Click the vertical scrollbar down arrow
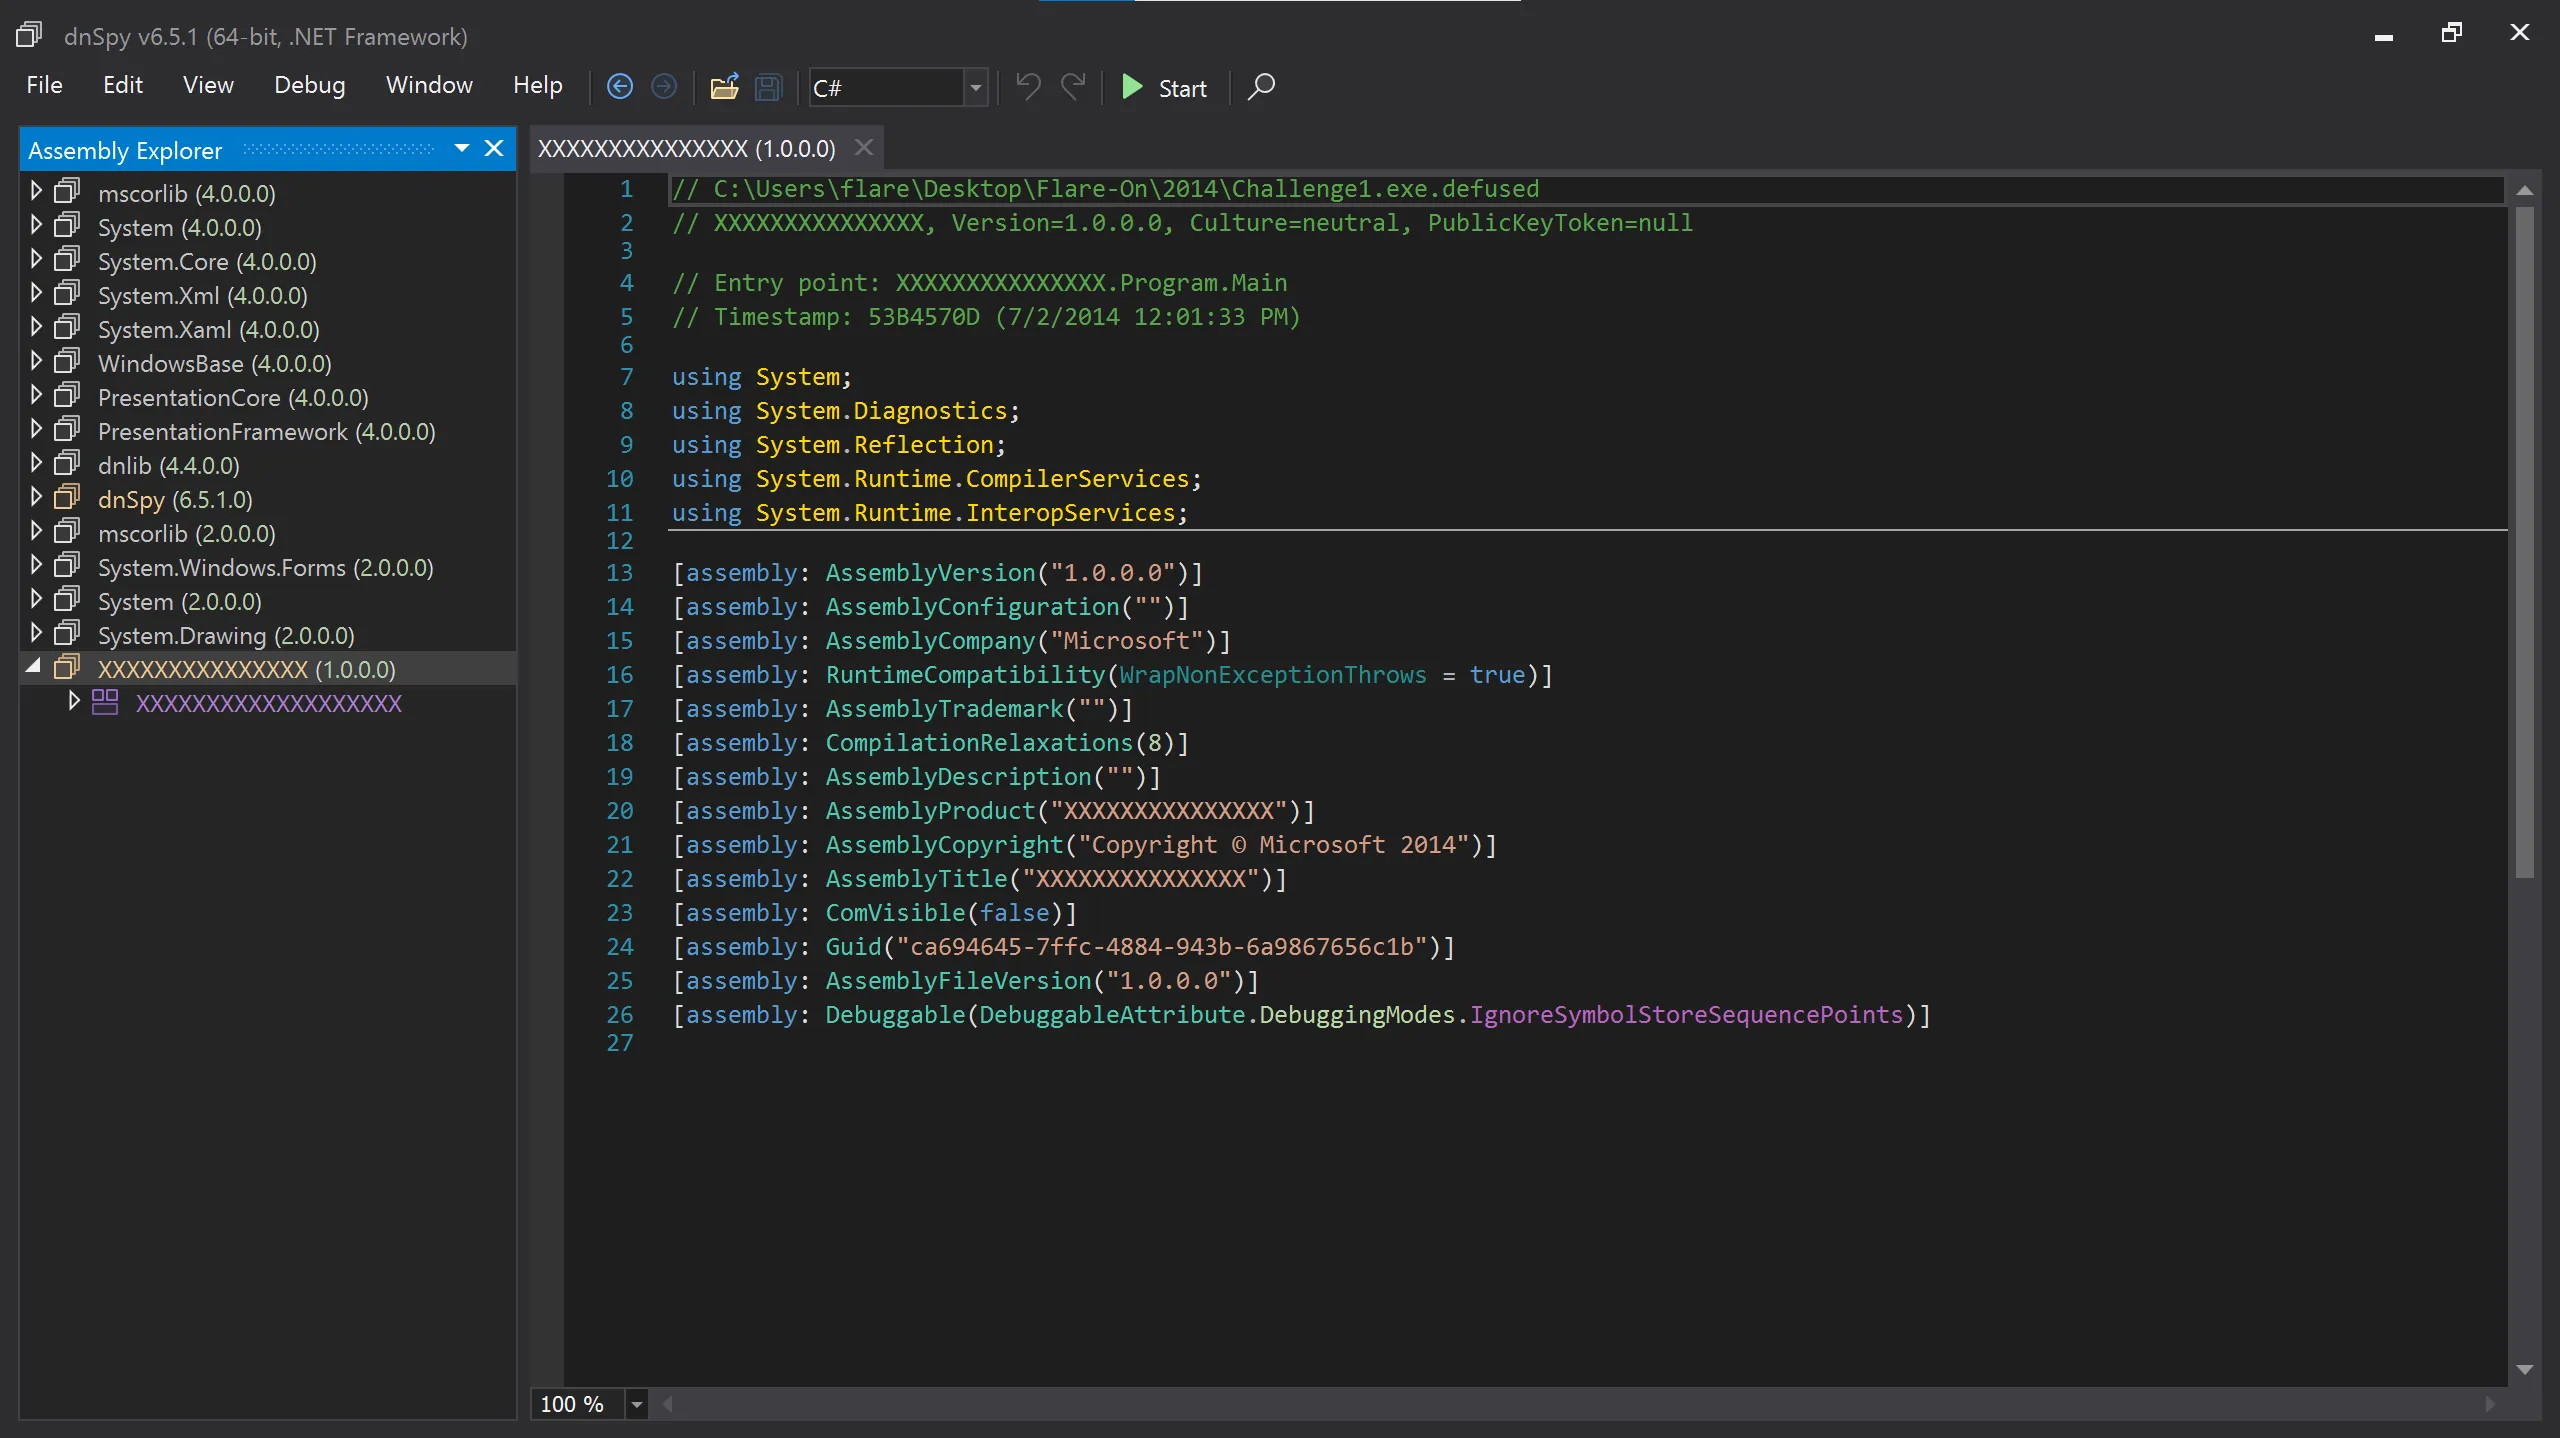The height and width of the screenshot is (1438, 2560). (x=2524, y=1369)
